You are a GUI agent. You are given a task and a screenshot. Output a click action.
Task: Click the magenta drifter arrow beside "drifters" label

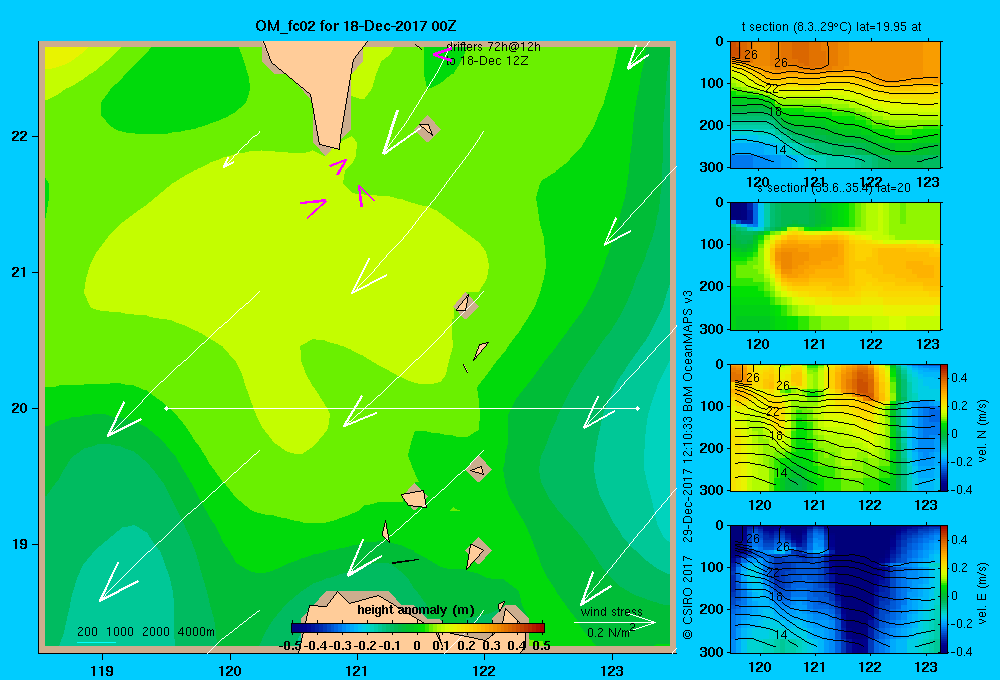tap(441, 55)
